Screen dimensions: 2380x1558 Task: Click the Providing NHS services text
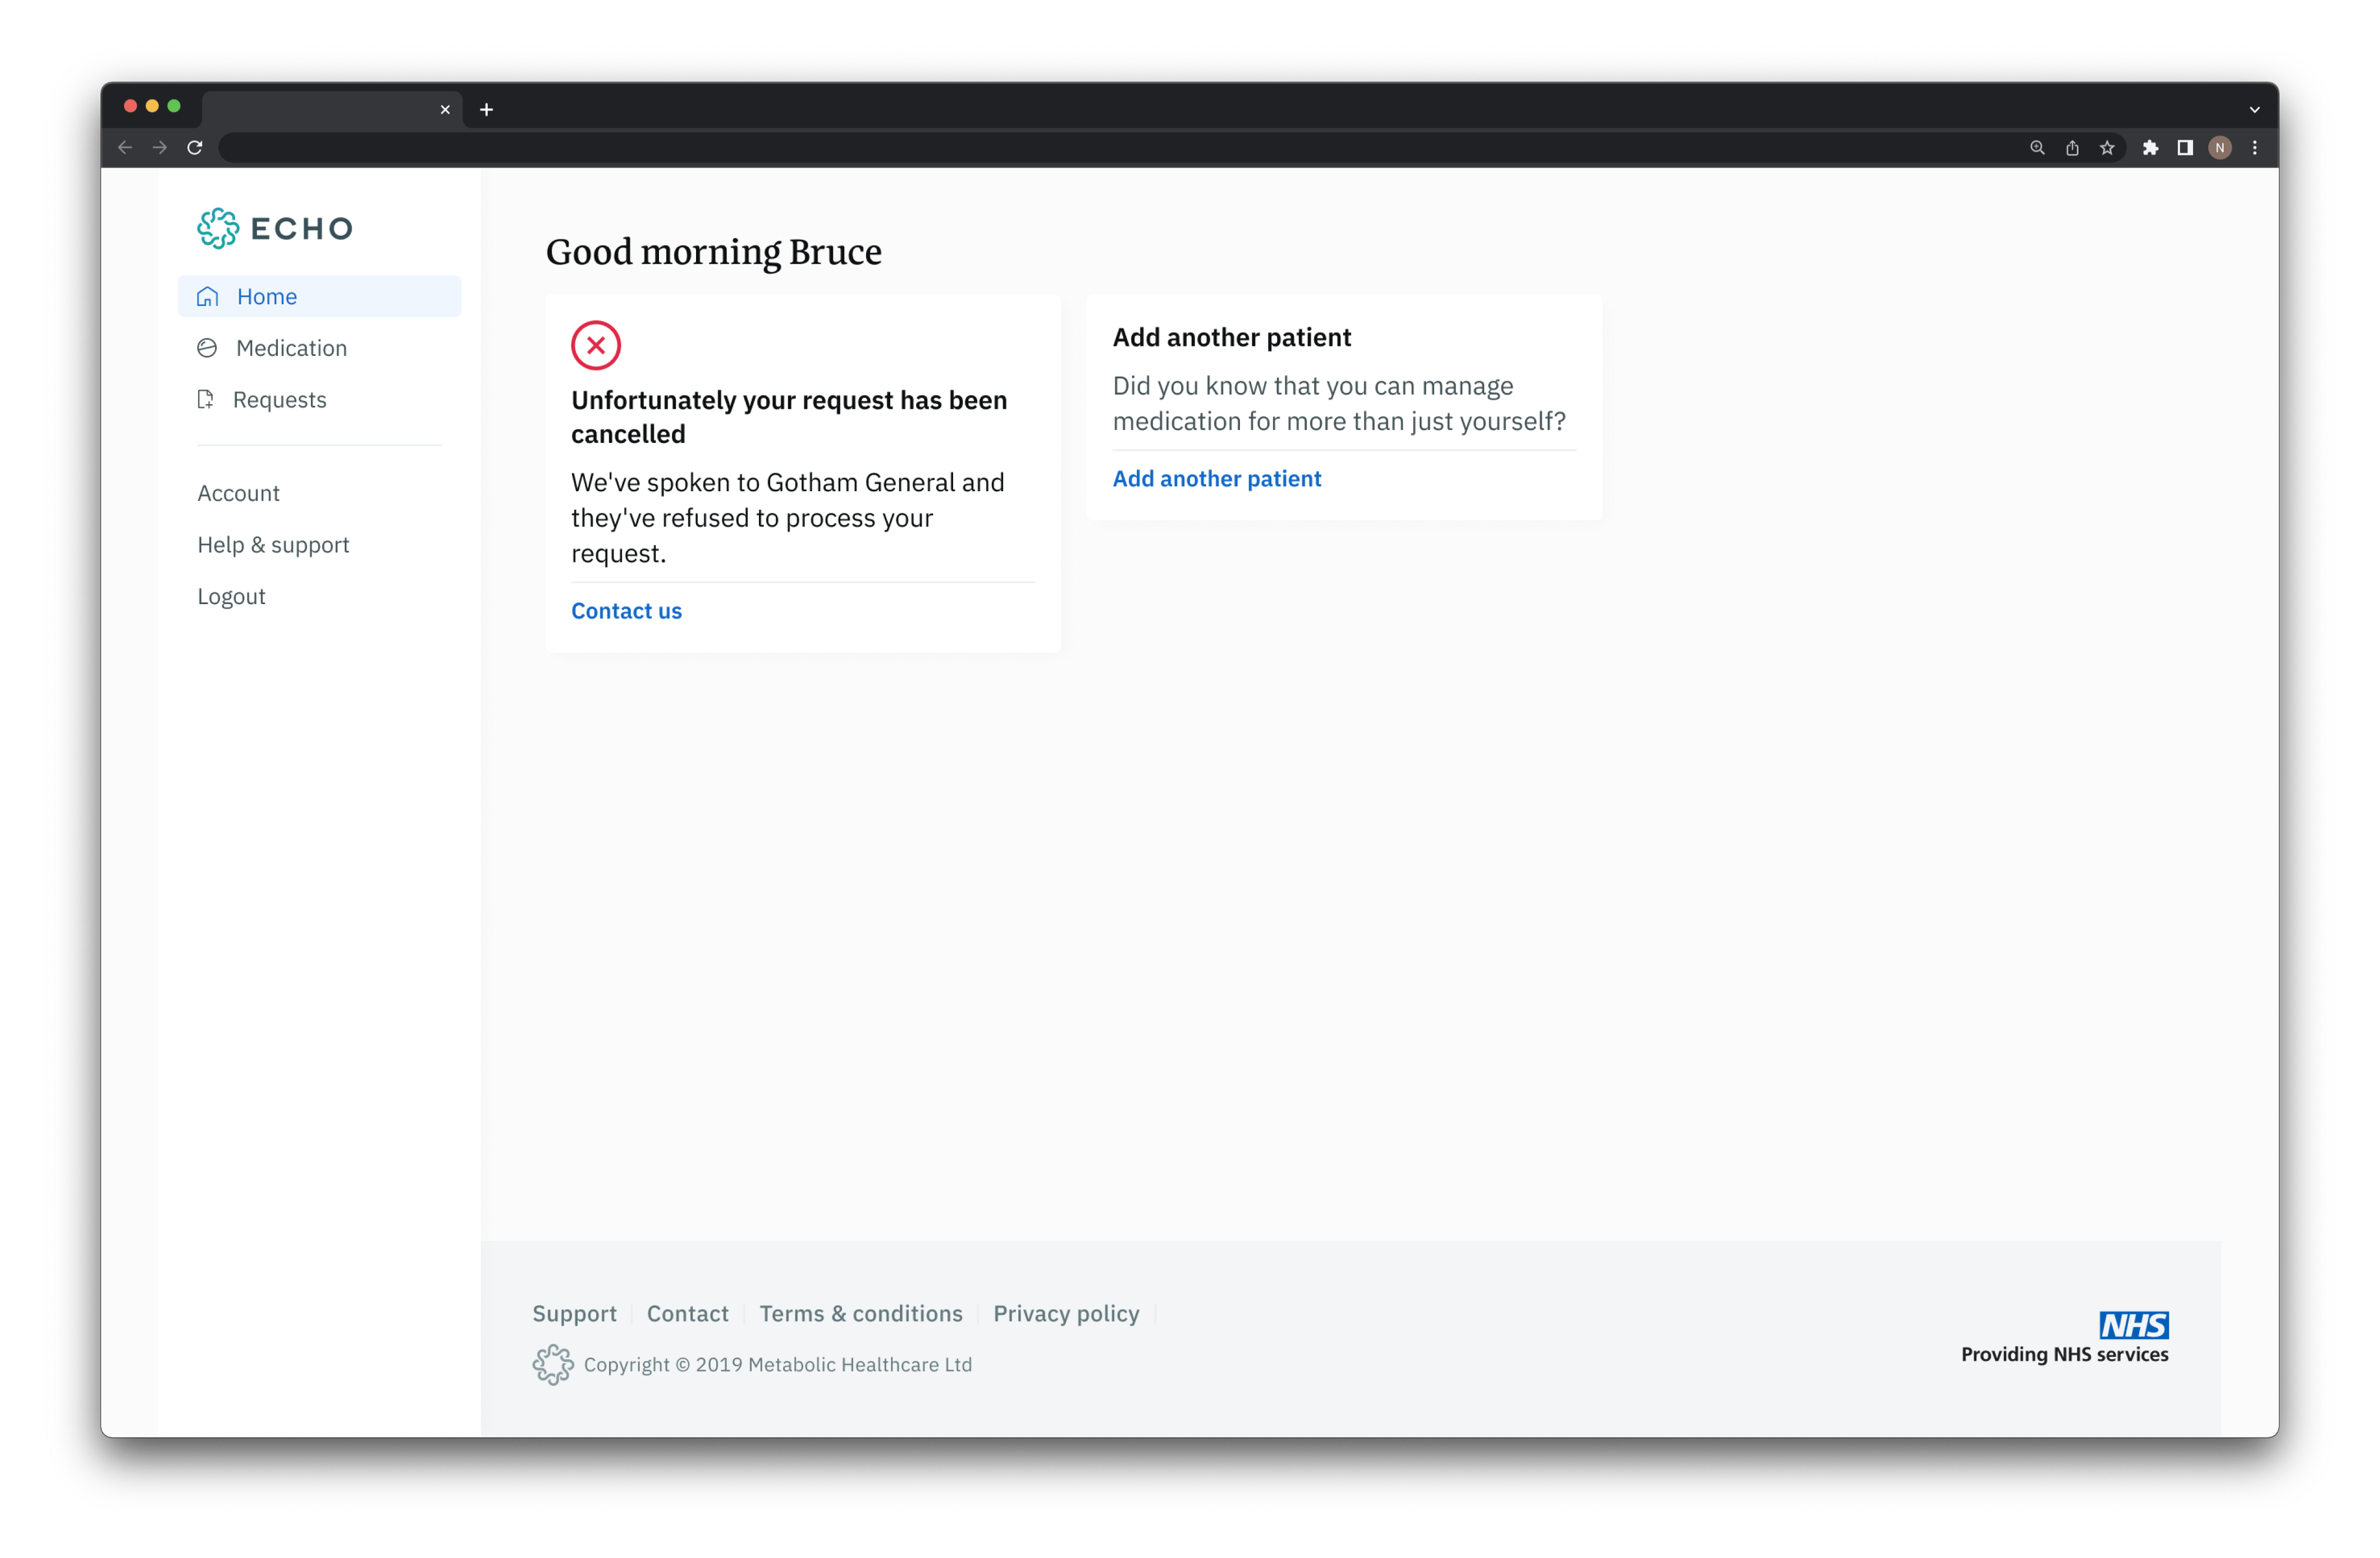[2064, 1354]
